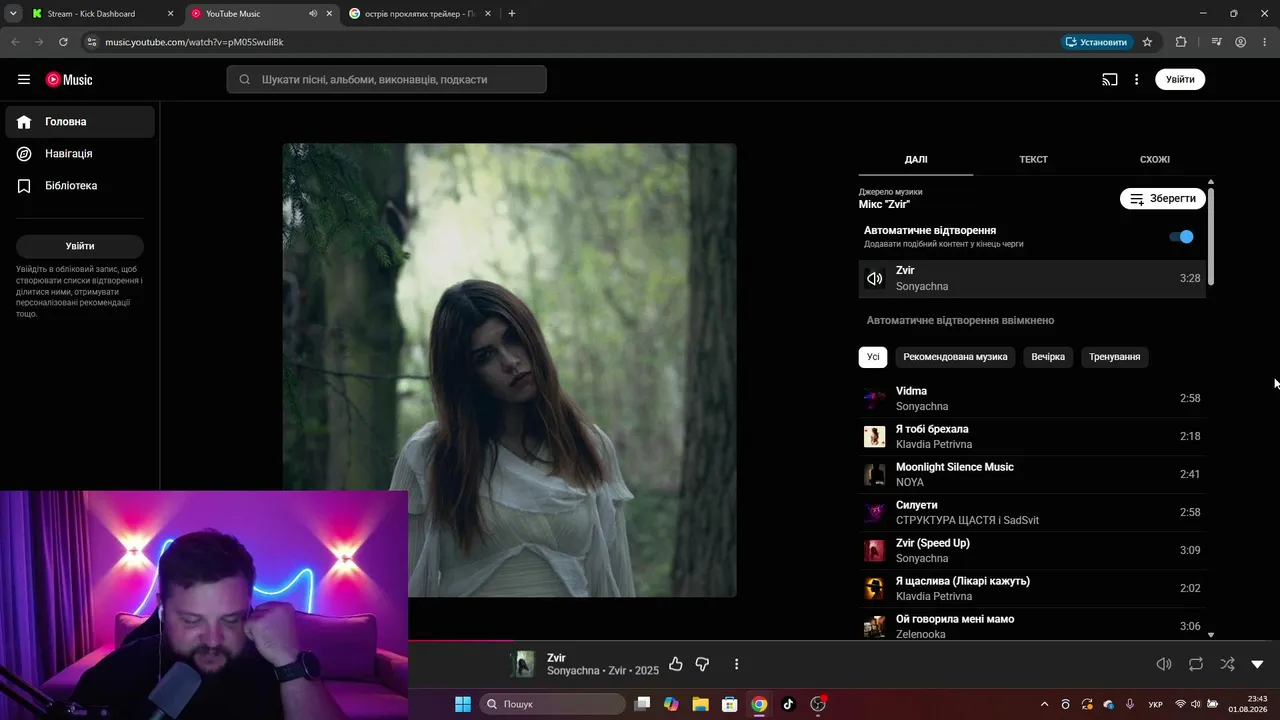Play Я щаслива (Лікарі кажуть) from queue
This screenshot has width=1280, height=720.
1032,589
